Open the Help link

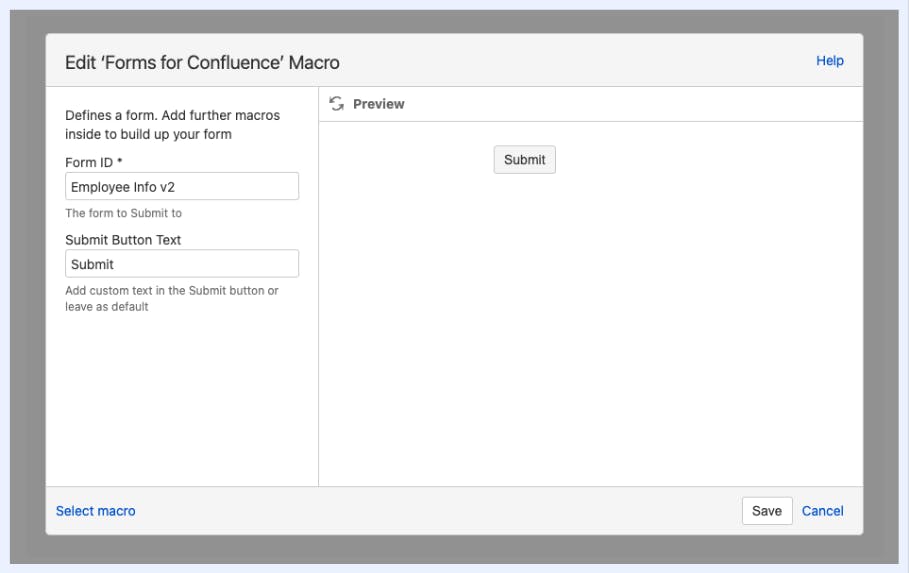point(830,61)
